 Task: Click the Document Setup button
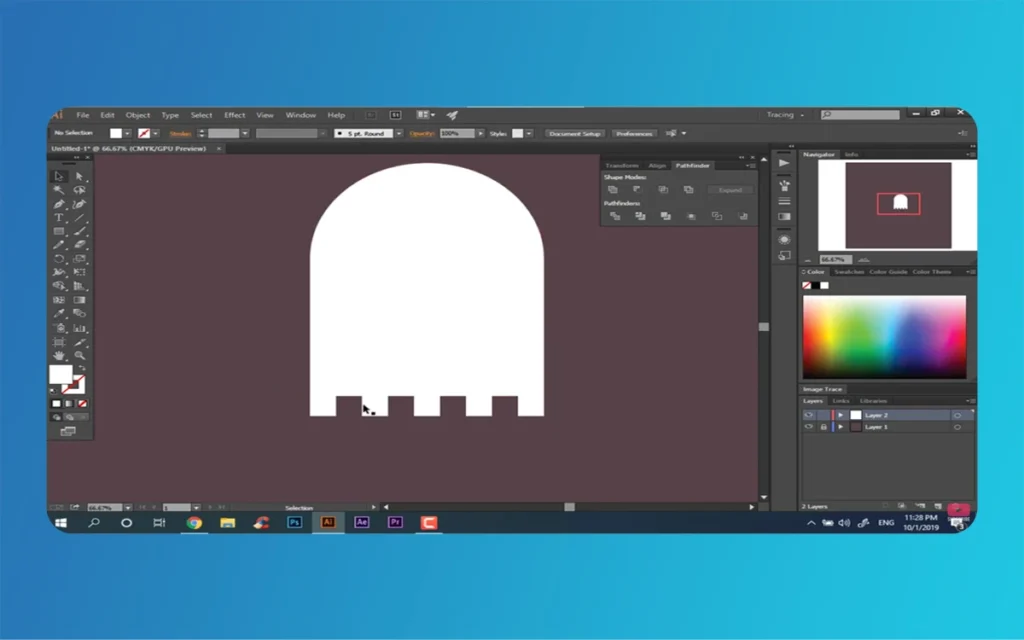[x=575, y=133]
